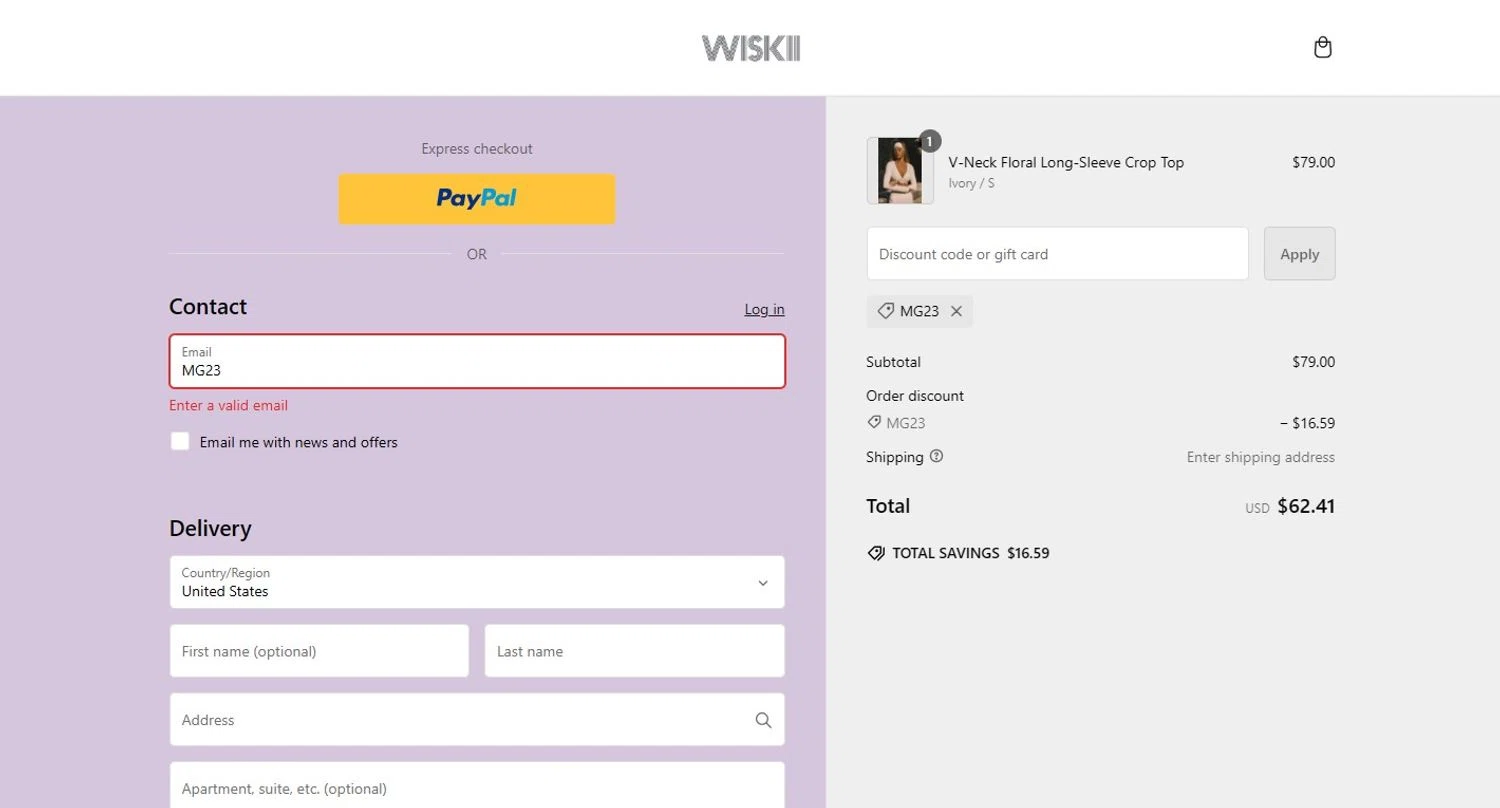Click the First name (optional) field
The height and width of the screenshot is (808, 1500).
pyautogui.click(x=319, y=651)
